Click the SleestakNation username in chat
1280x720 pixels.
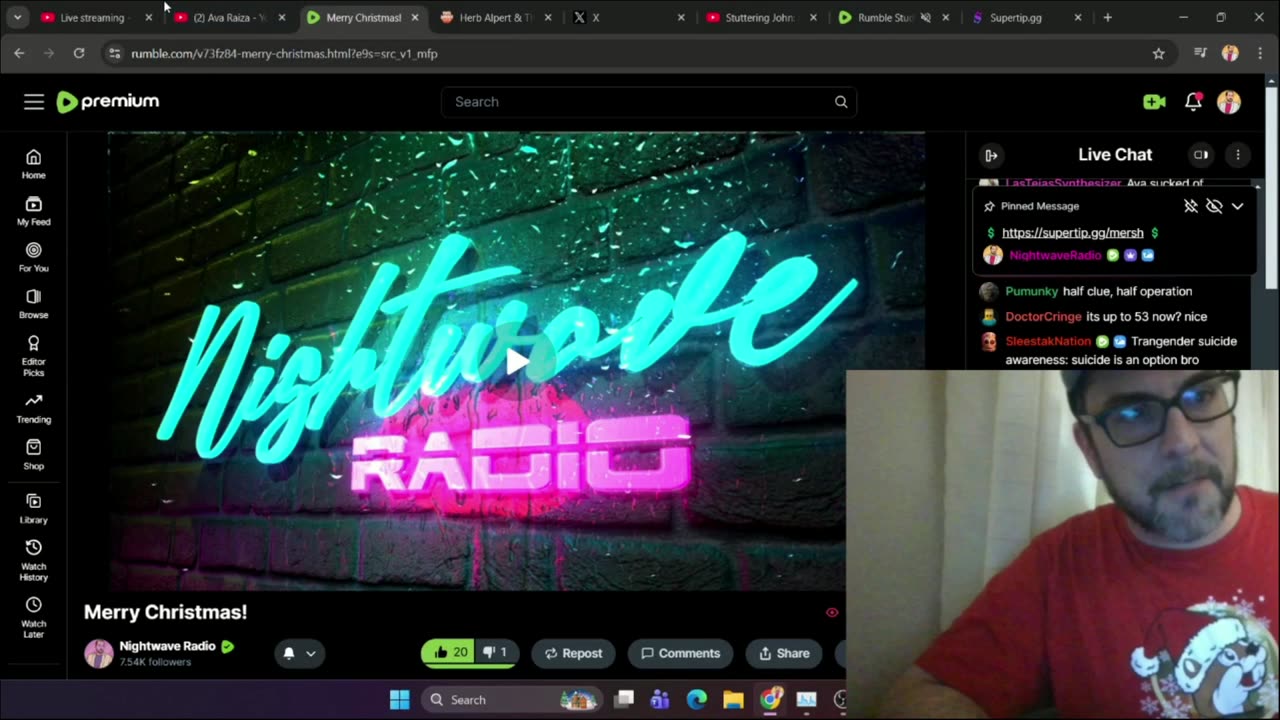pos(1048,342)
